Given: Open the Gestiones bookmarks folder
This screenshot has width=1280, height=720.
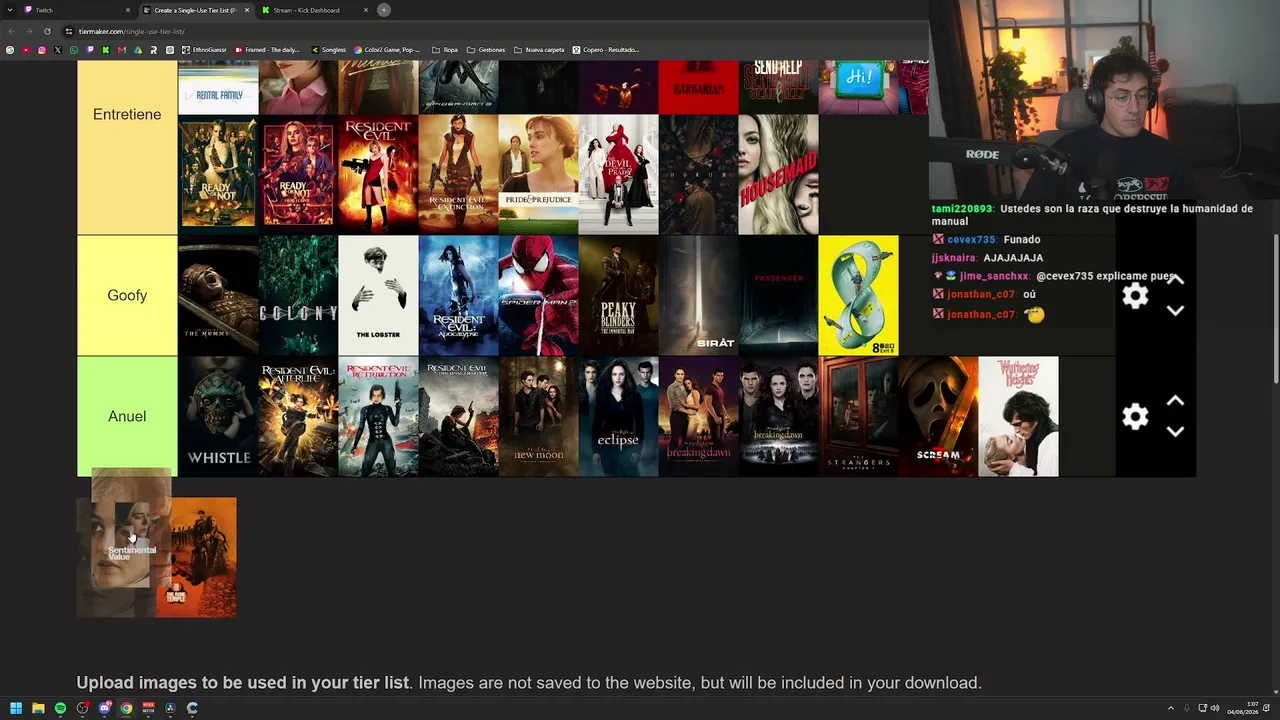Looking at the screenshot, I should 486,50.
